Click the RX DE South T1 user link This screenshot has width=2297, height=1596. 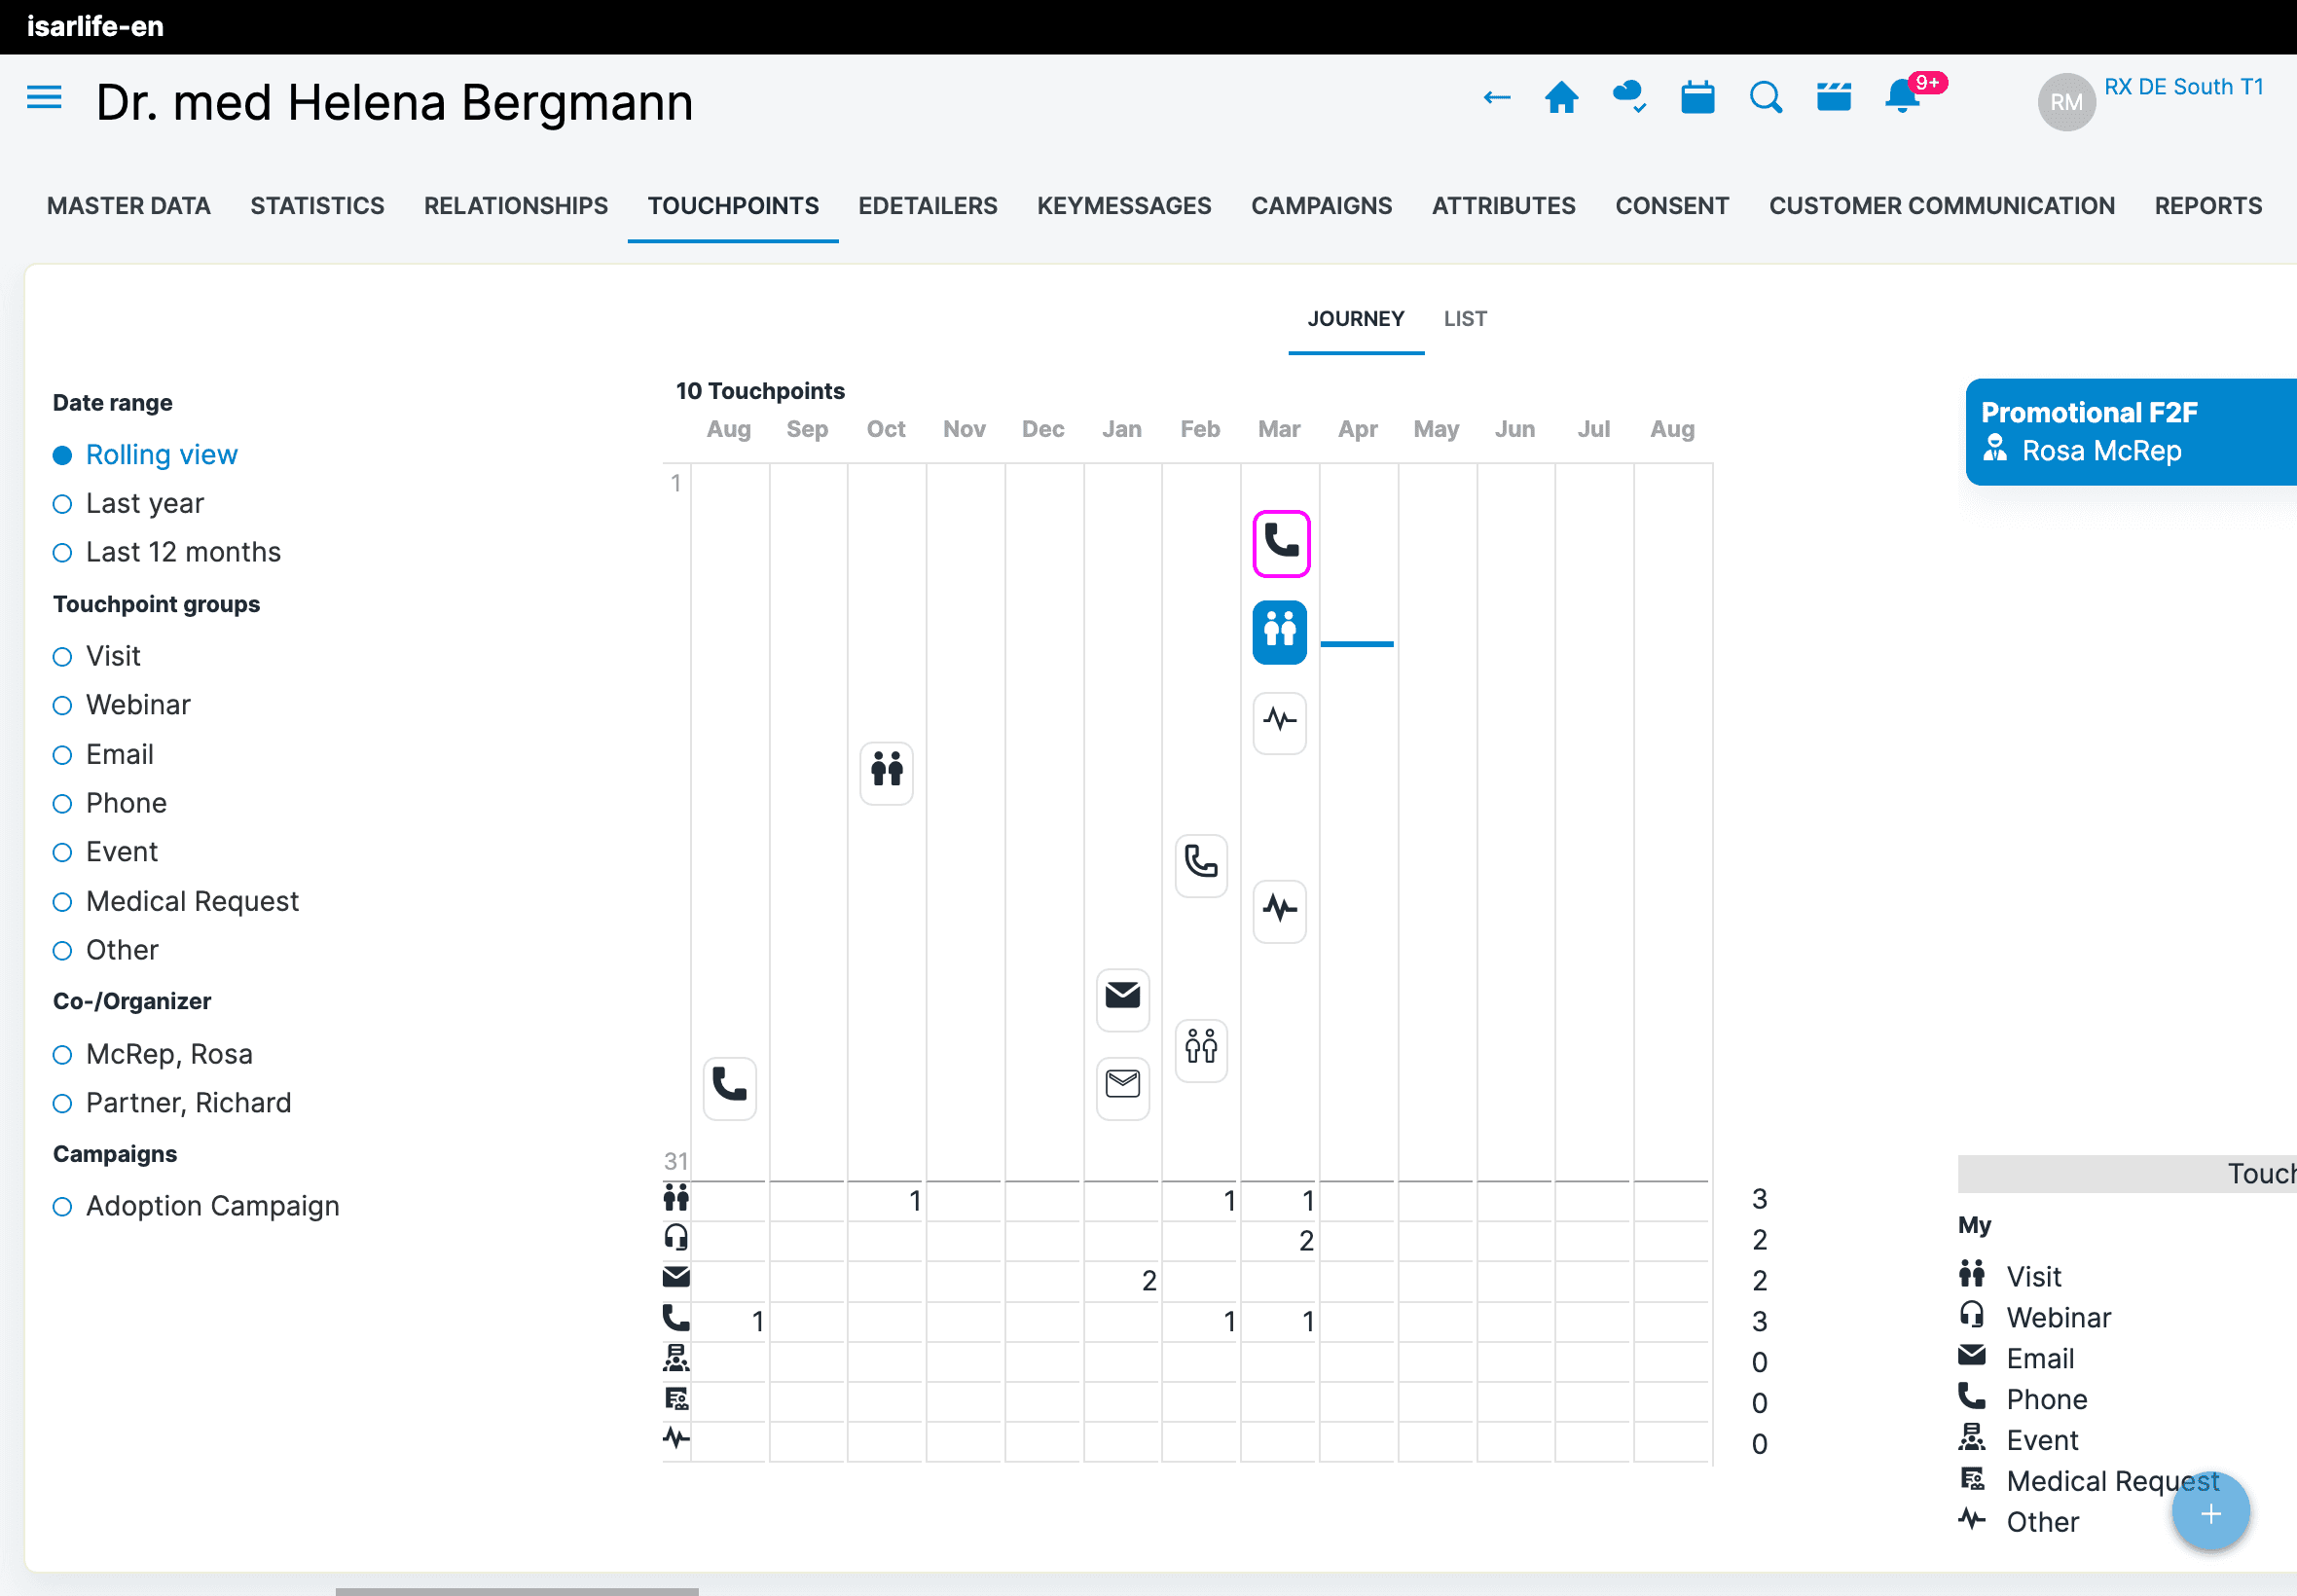[2183, 87]
